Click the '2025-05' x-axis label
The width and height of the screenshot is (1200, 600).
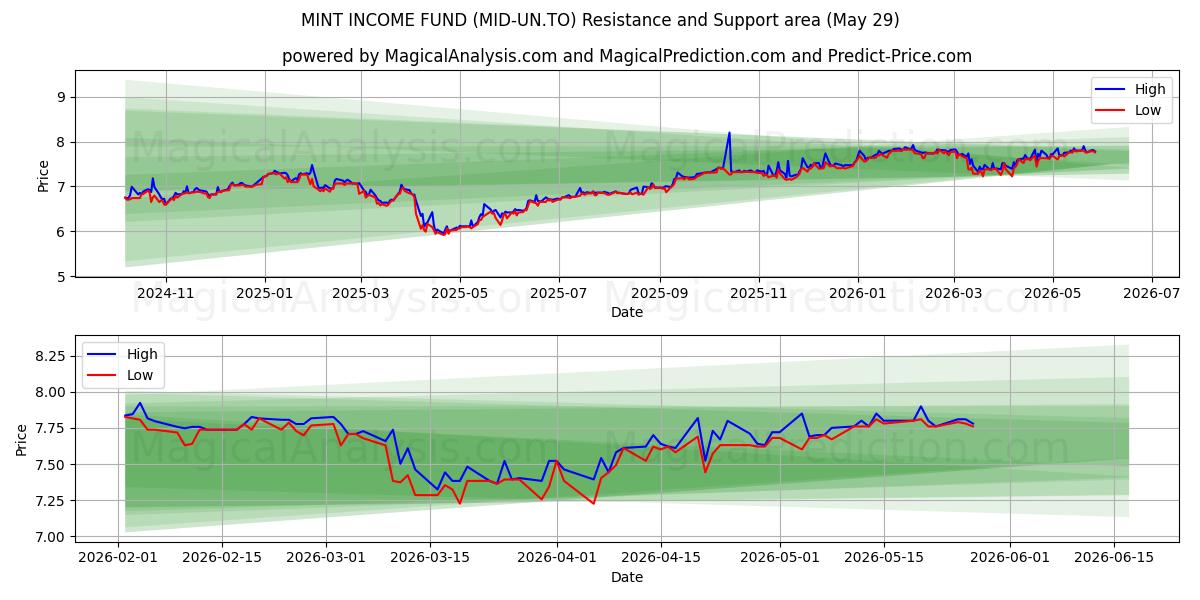[460, 294]
